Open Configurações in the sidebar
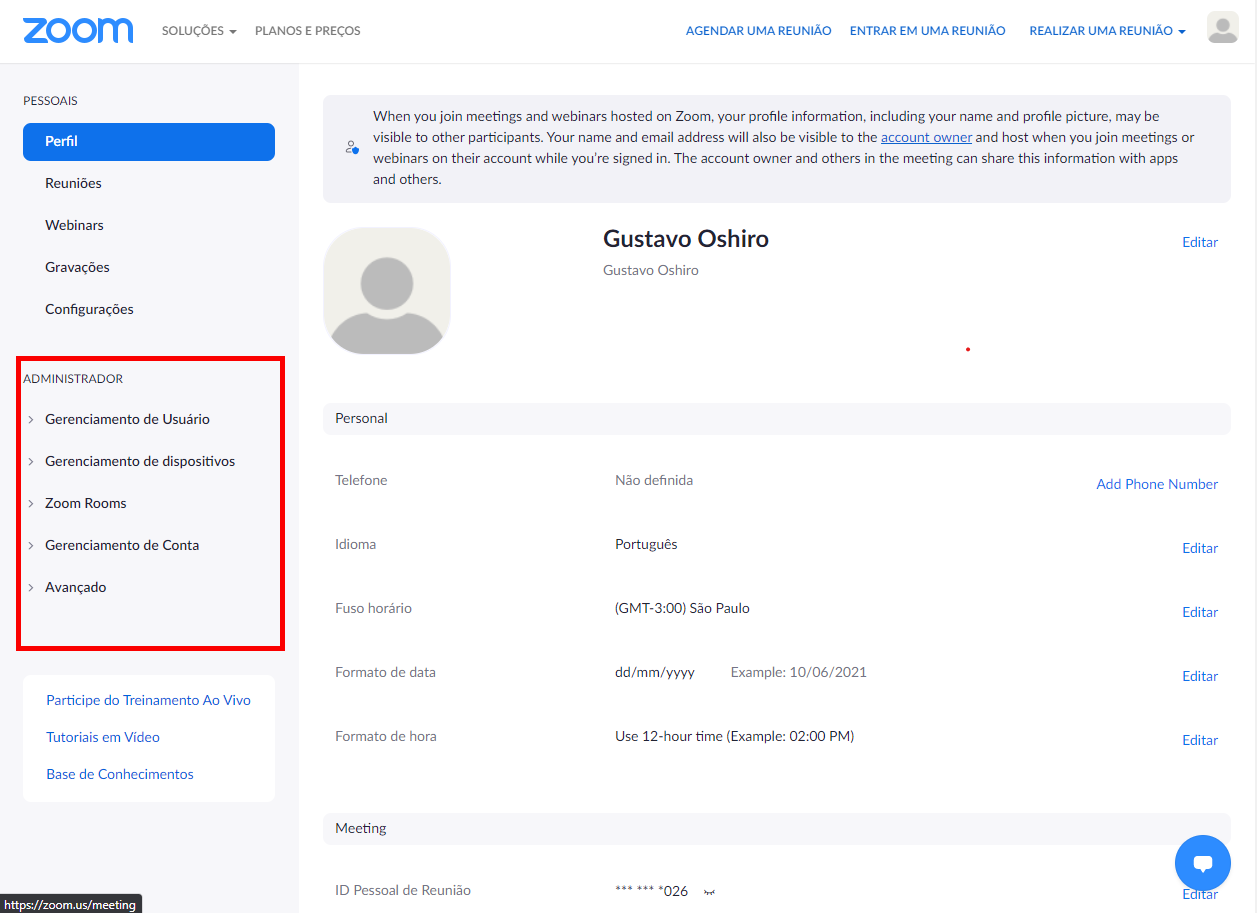This screenshot has height=913, width=1257. [x=89, y=309]
